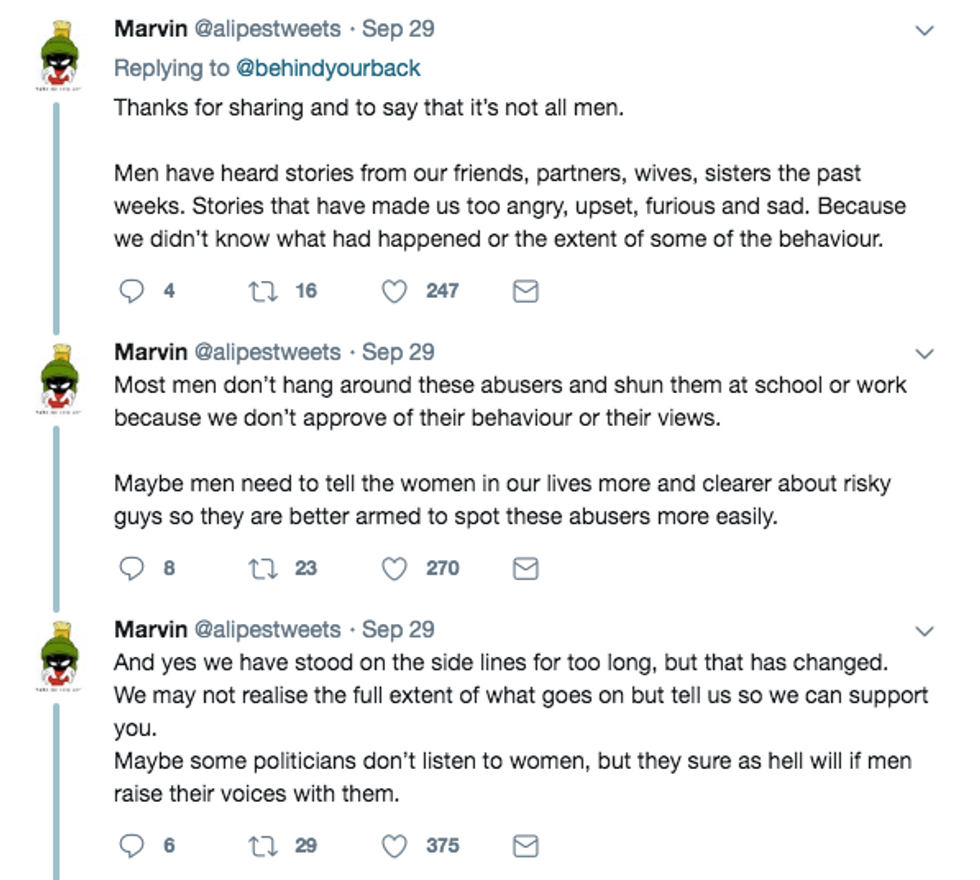The image size is (980, 880).
Task: Click the envelope icon on the third tweet
Action: (x=524, y=844)
